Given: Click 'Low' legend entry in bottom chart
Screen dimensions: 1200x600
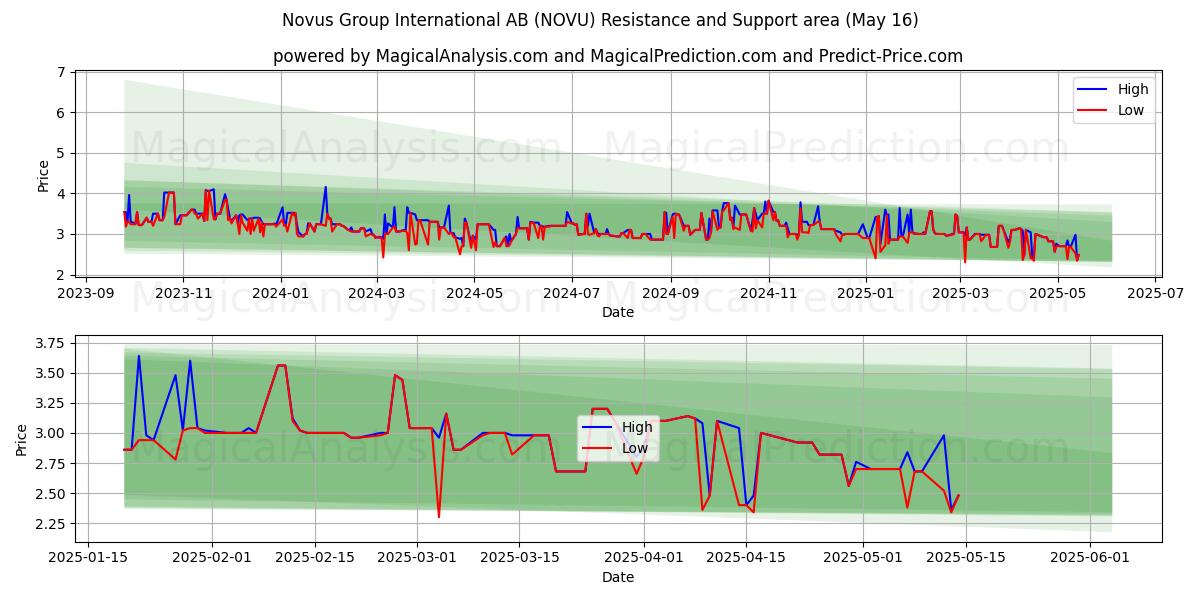Looking at the screenshot, I should pyautogui.click(x=635, y=448).
